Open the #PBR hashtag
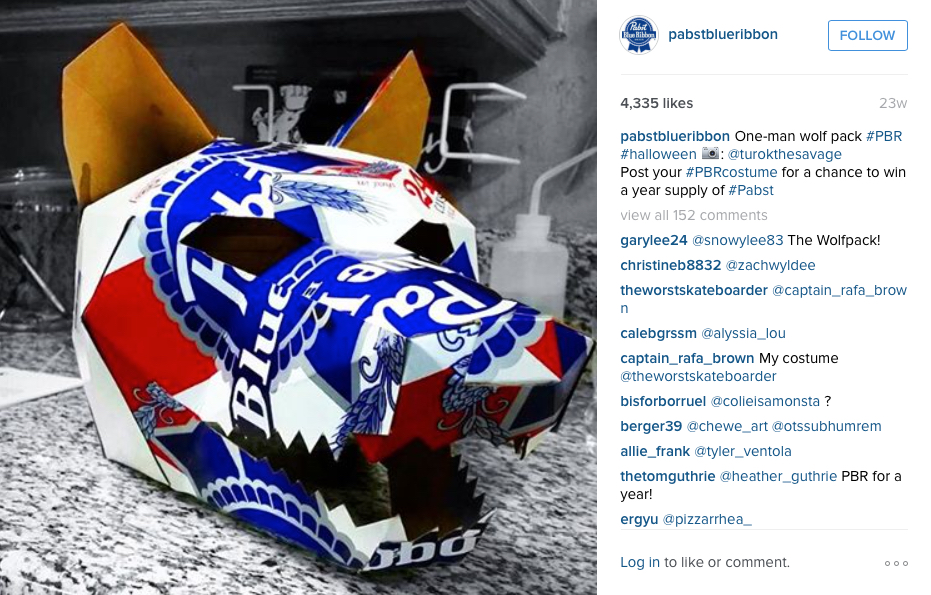The image size is (931, 595). (x=884, y=136)
